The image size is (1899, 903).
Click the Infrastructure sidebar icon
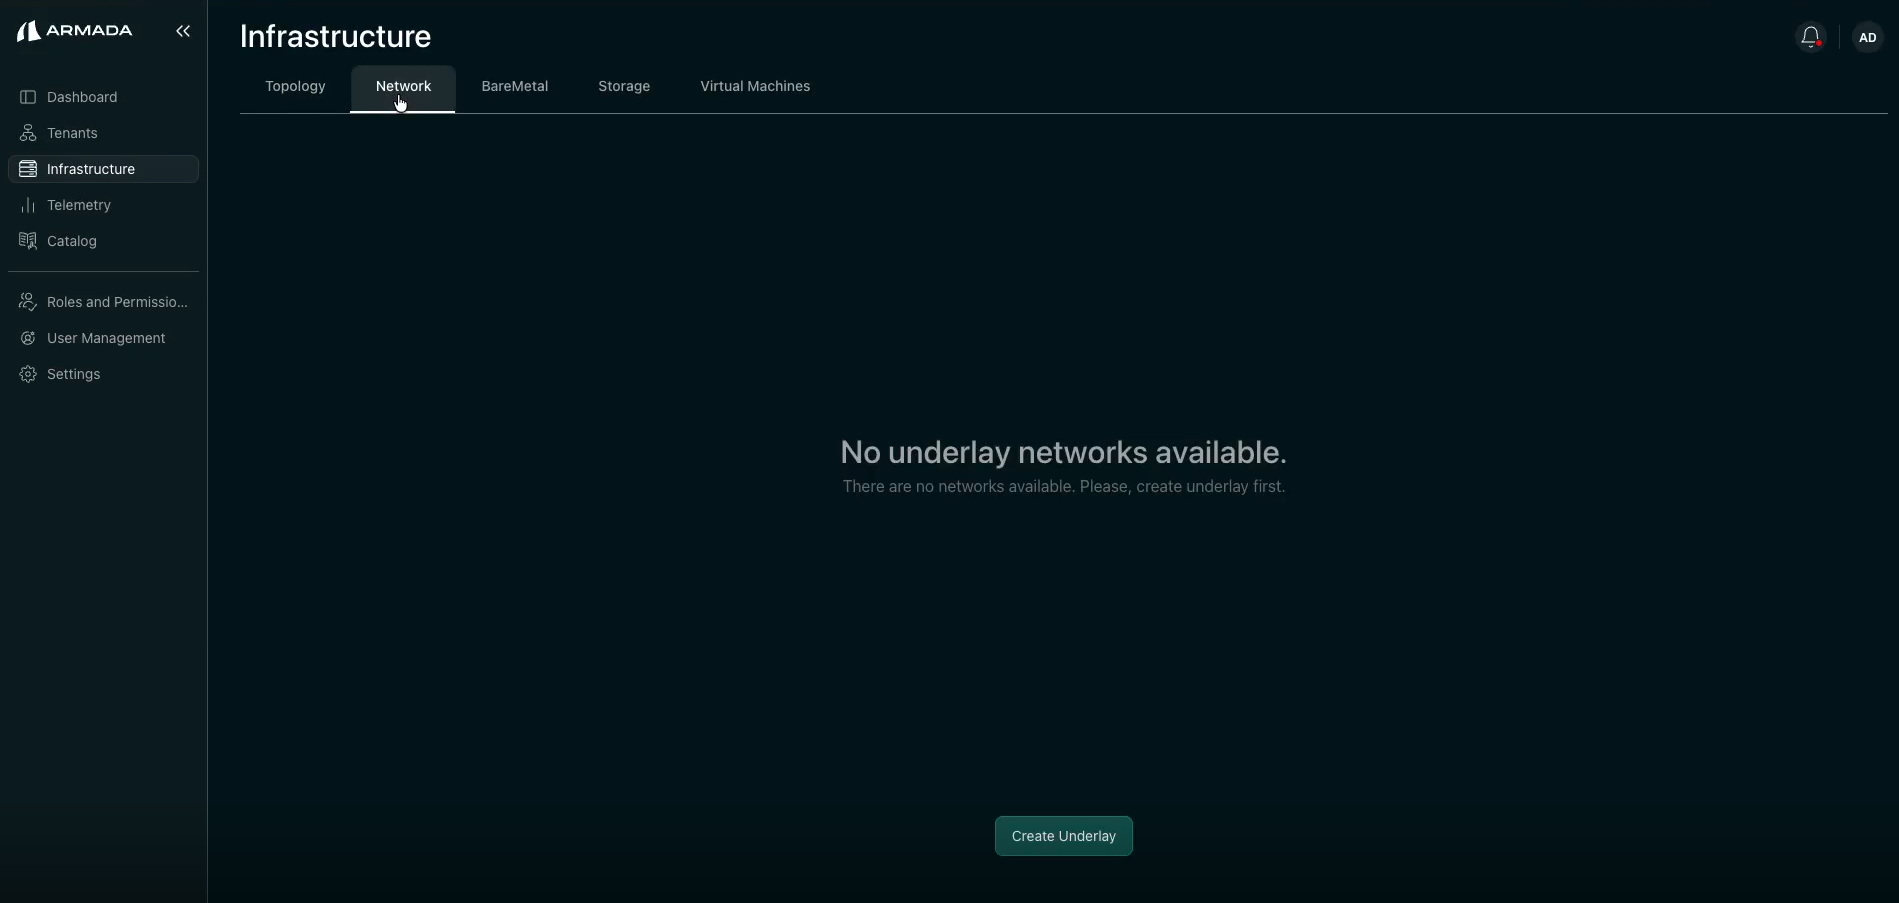pos(27,169)
